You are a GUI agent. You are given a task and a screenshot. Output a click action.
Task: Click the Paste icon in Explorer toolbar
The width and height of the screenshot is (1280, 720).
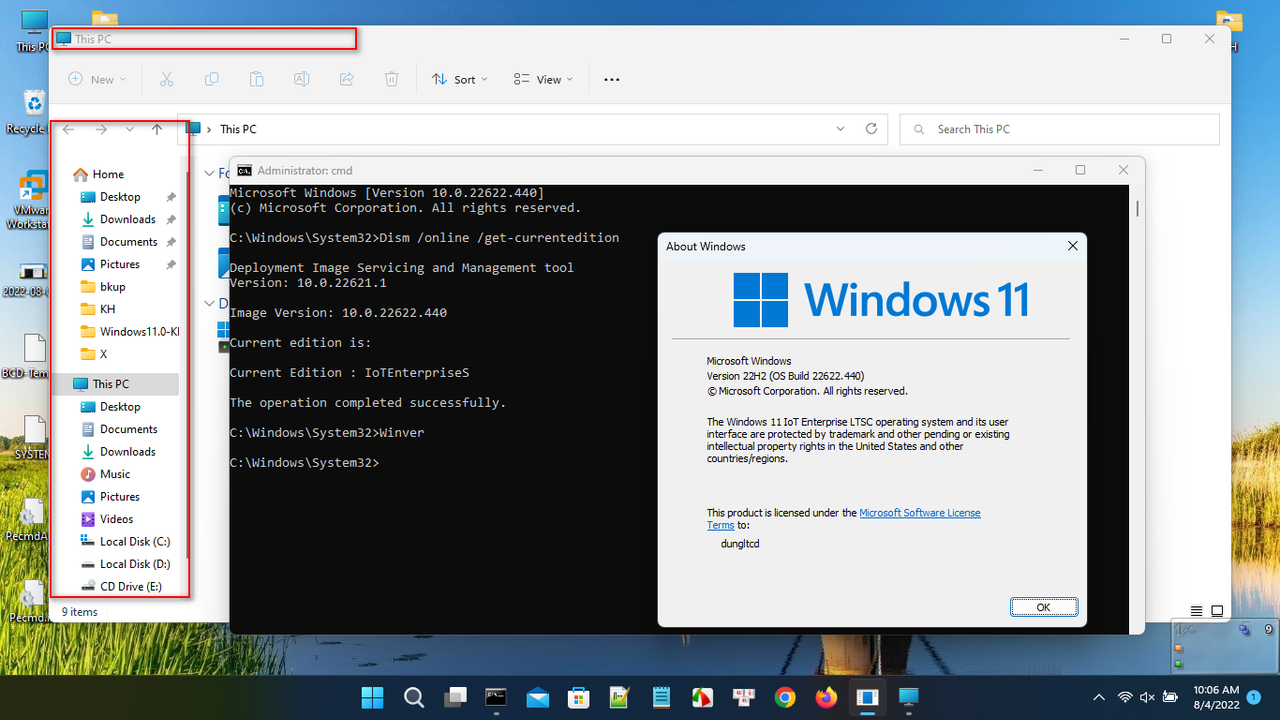pyautogui.click(x=257, y=79)
